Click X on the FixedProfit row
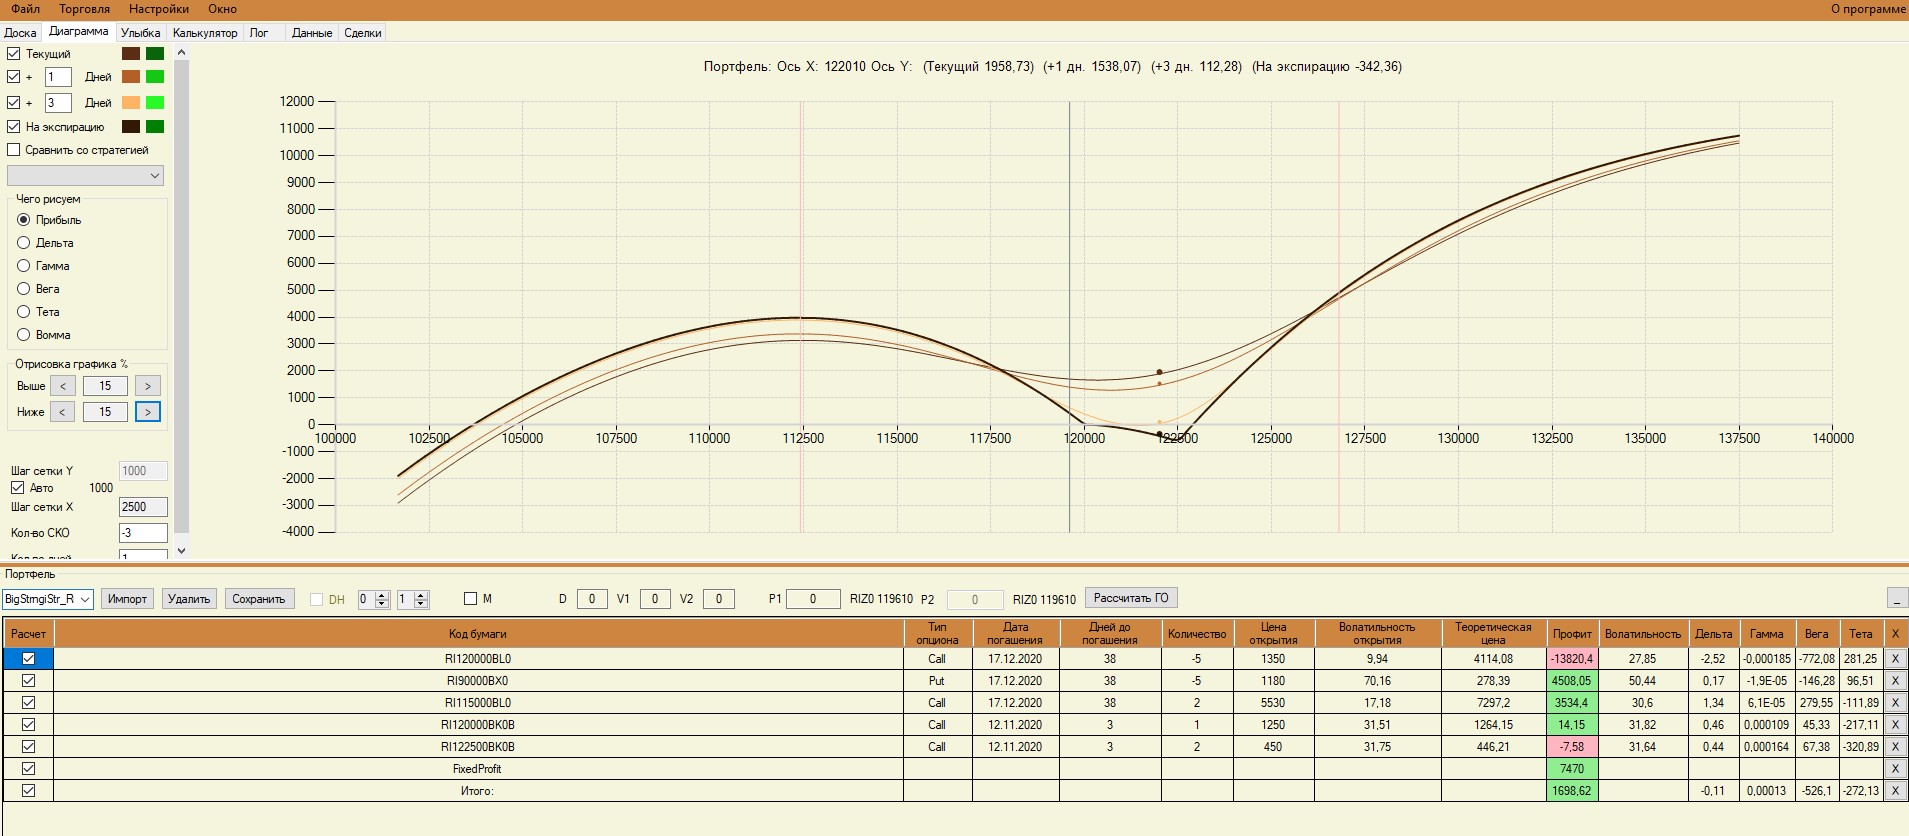 (x=1894, y=769)
